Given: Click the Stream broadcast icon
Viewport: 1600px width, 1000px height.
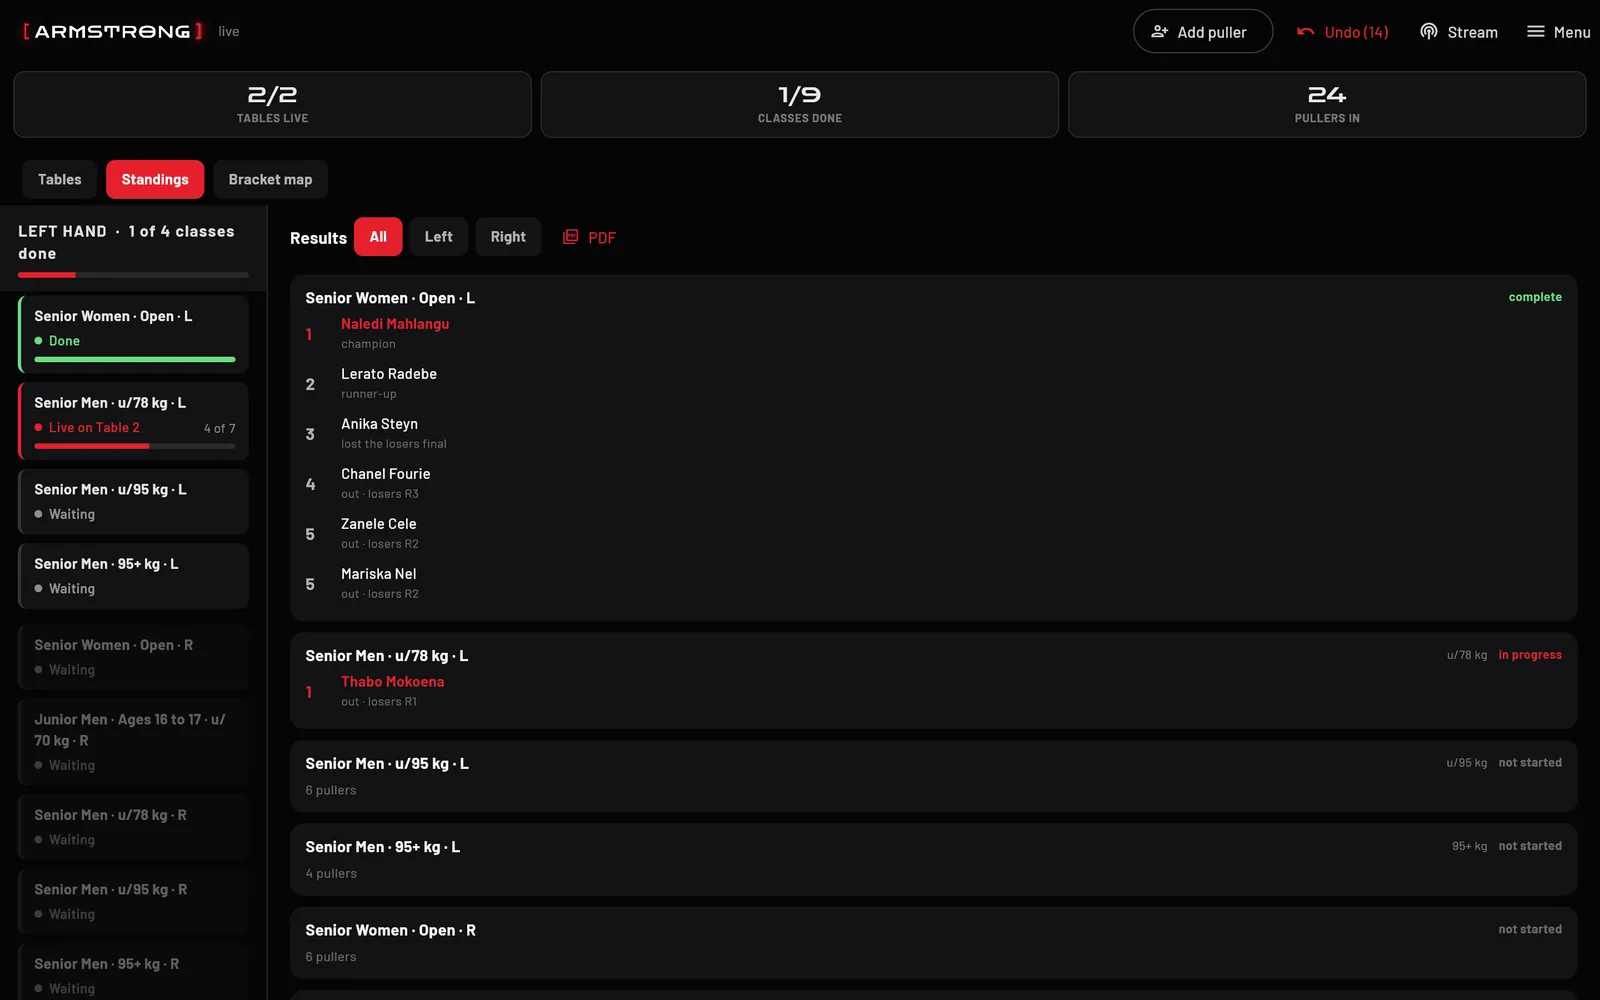Looking at the screenshot, I should [1429, 32].
